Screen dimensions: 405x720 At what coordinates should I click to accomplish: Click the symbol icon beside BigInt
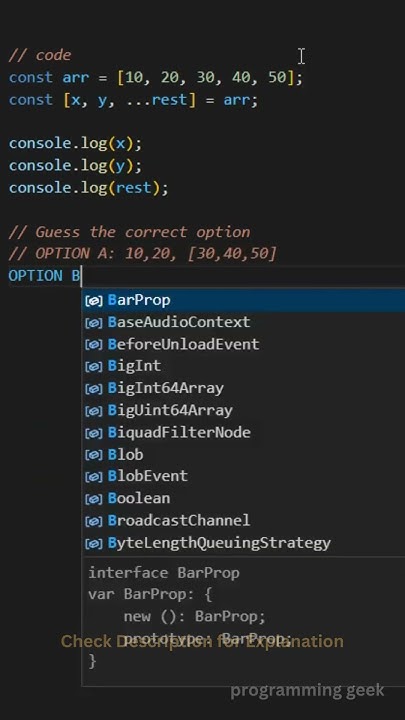(x=94, y=366)
